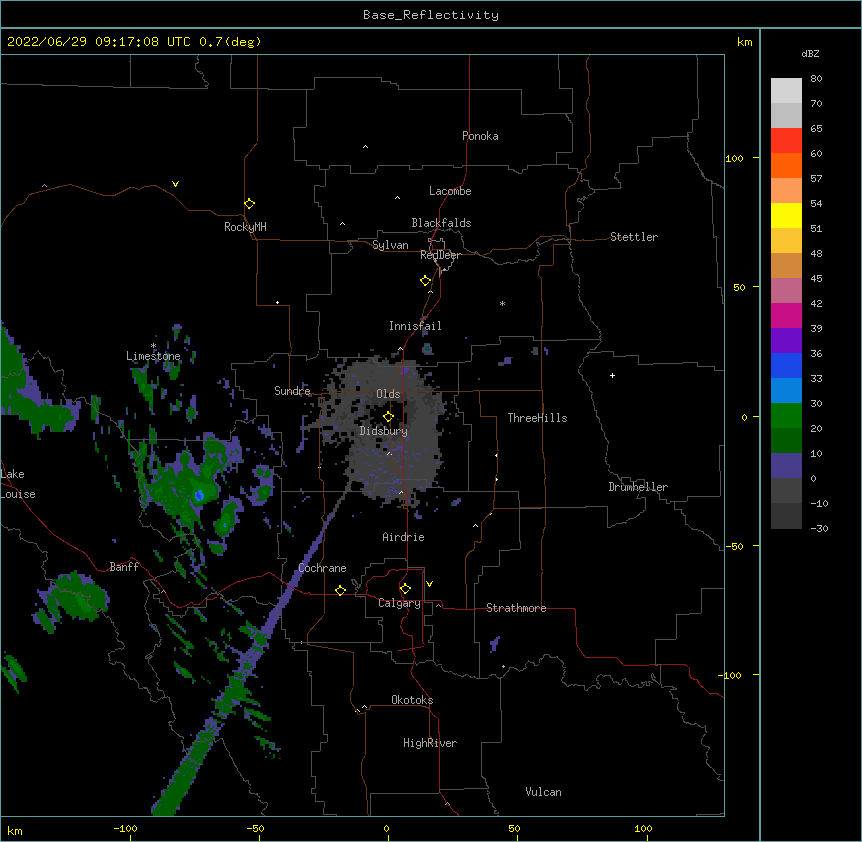Click the white asterisk marker east of Innisfail

502,303
